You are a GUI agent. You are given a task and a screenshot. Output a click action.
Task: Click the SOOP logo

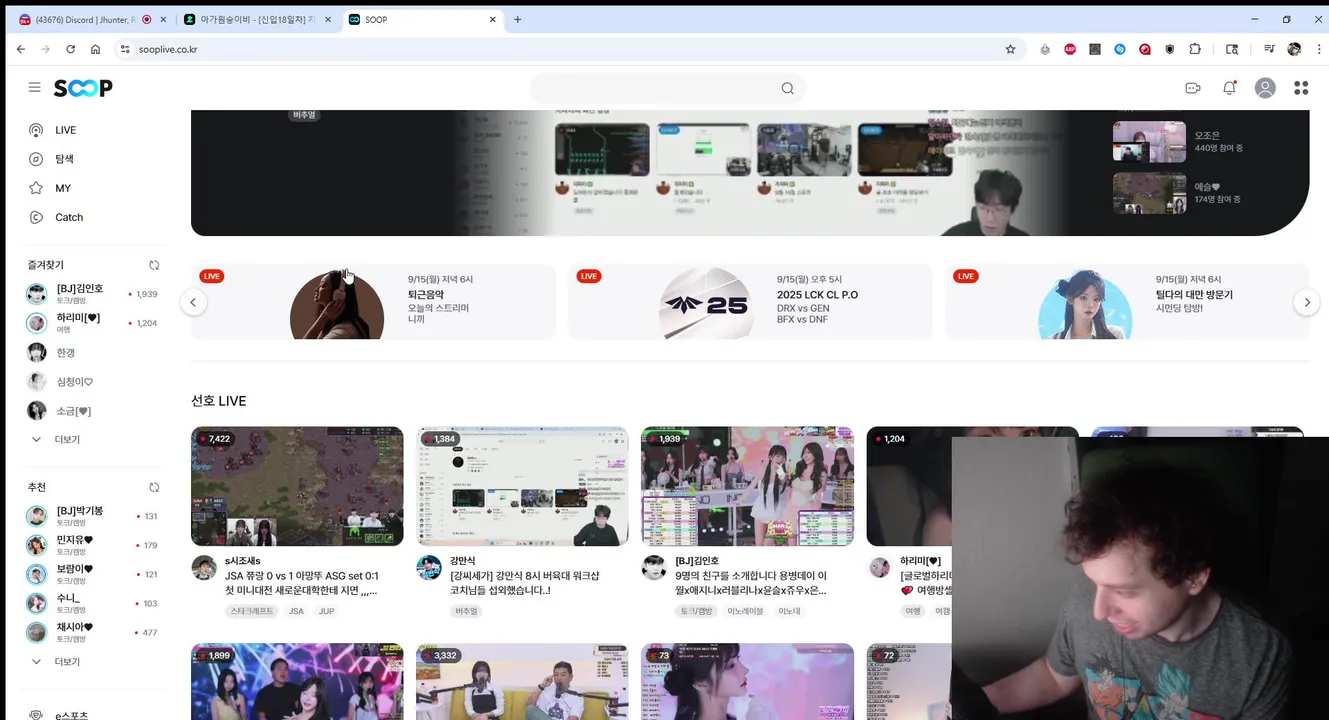click(x=83, y=88)
